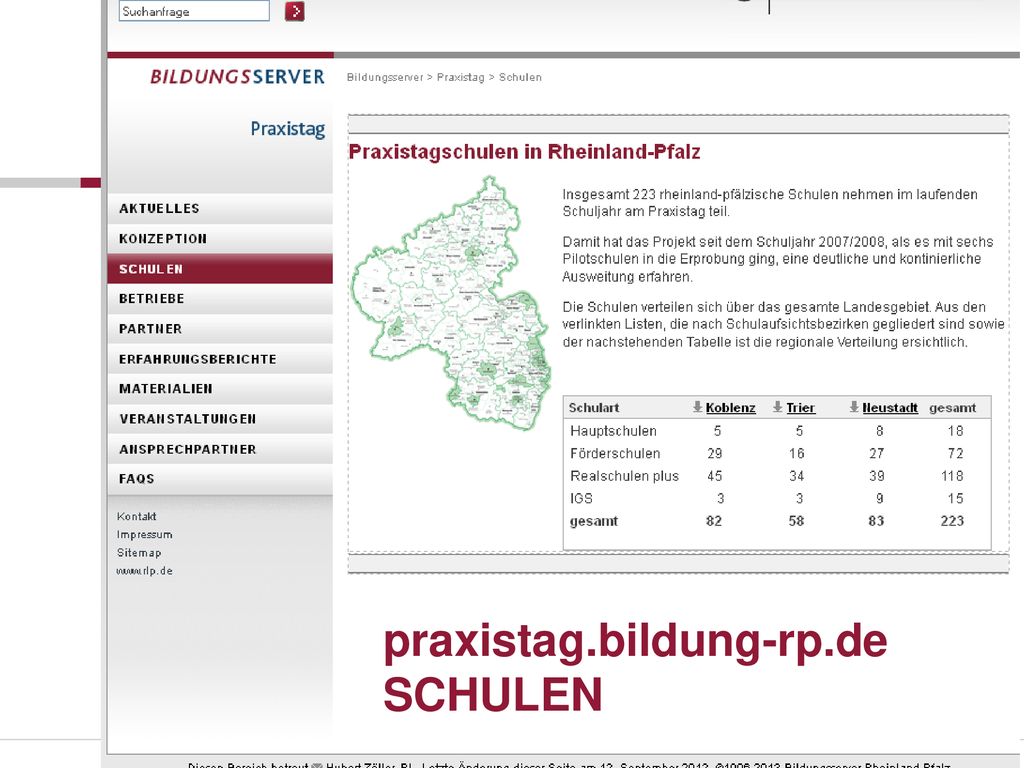Click the total value 223 in table
Image resolution: width=1024 pixels, height=768 pixels.
pos(952,520)
